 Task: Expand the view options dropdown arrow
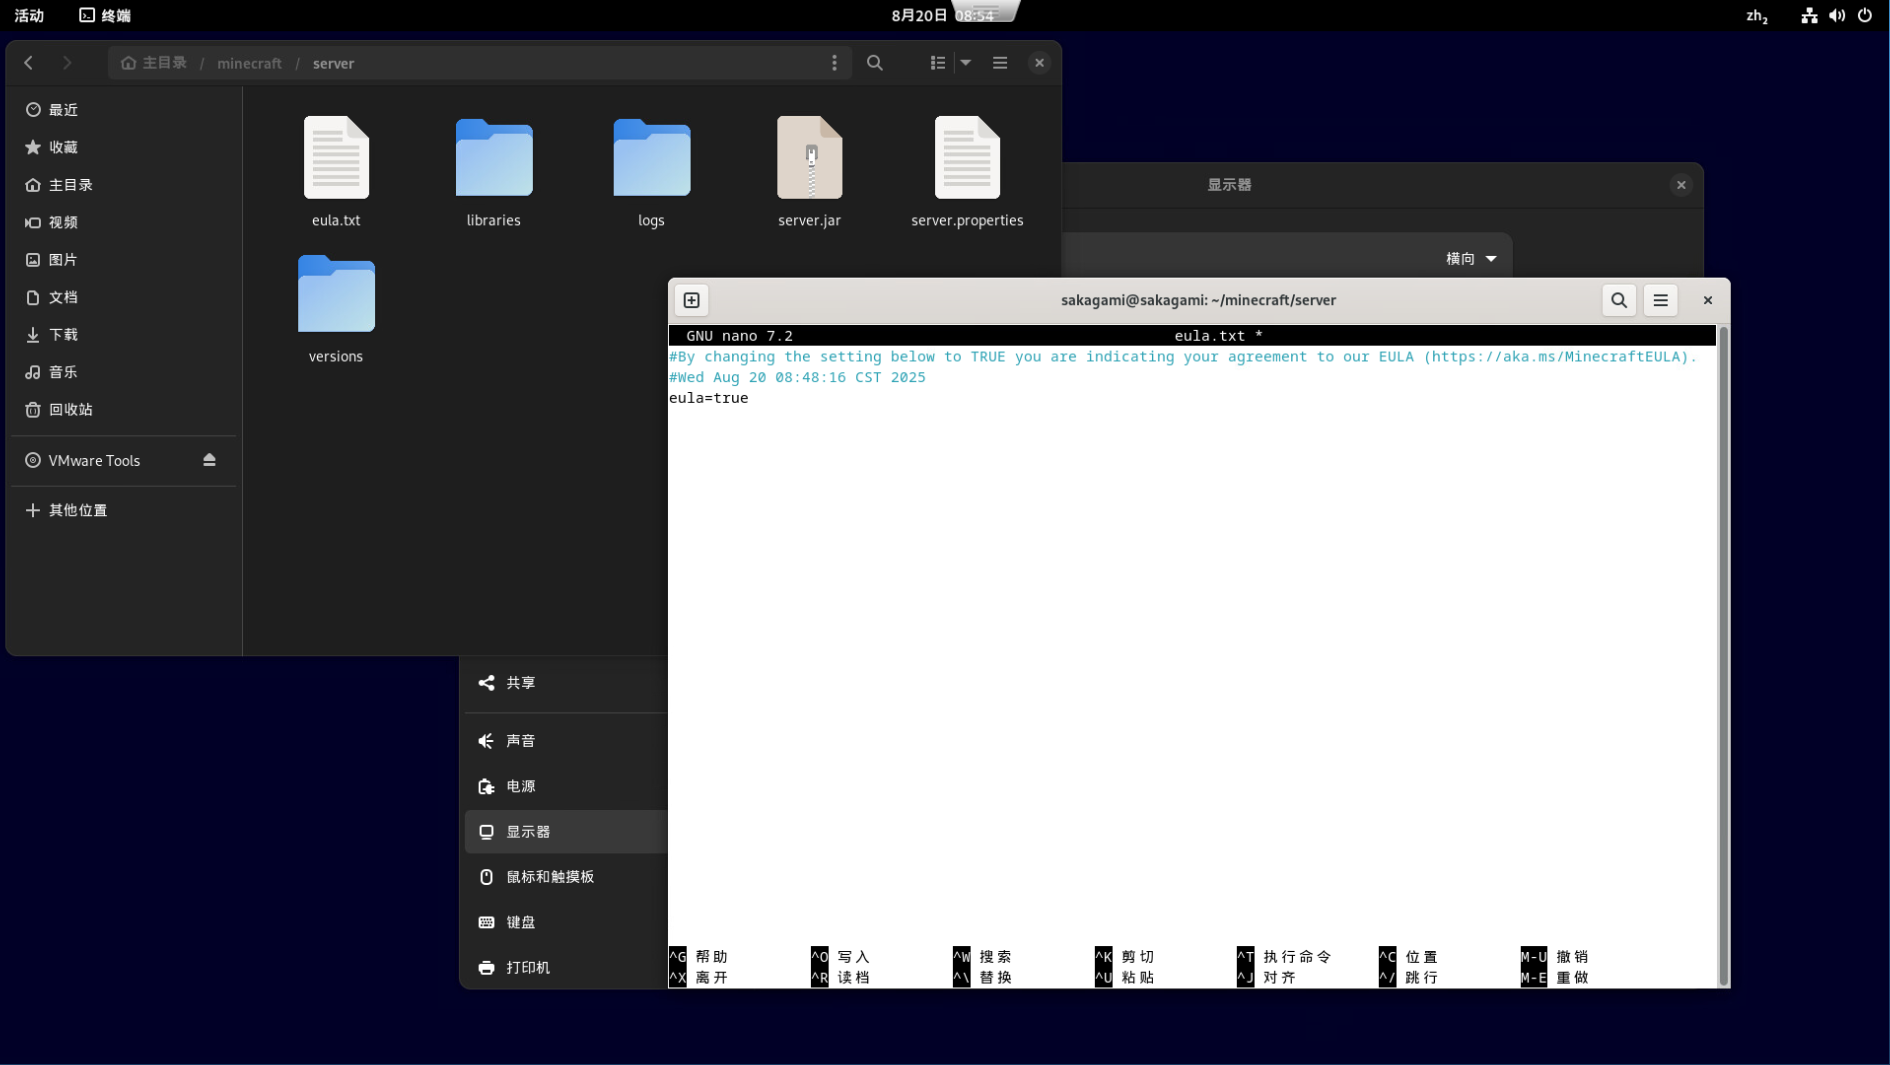click(x=966, y=63)
